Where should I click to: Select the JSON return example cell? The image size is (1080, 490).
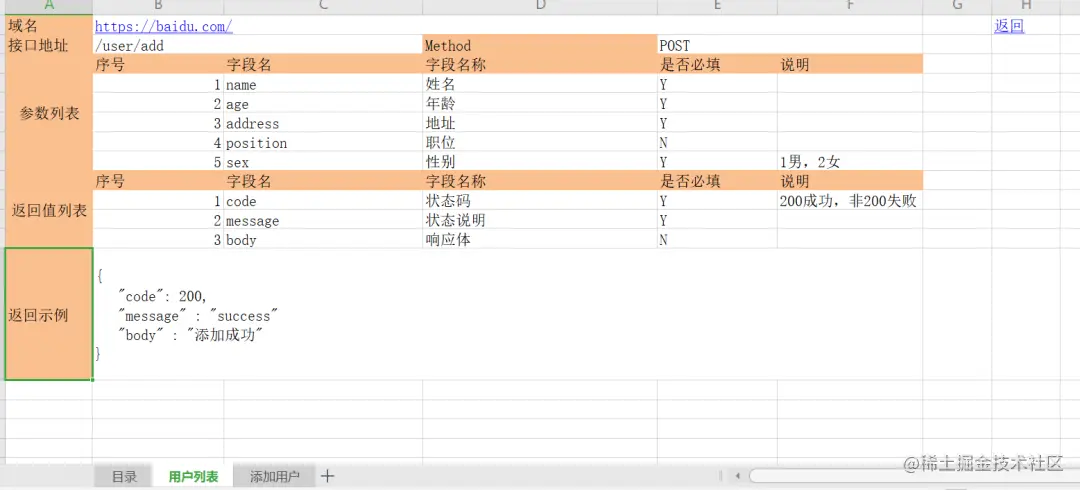pyautogui.click(x=508, y=314)
